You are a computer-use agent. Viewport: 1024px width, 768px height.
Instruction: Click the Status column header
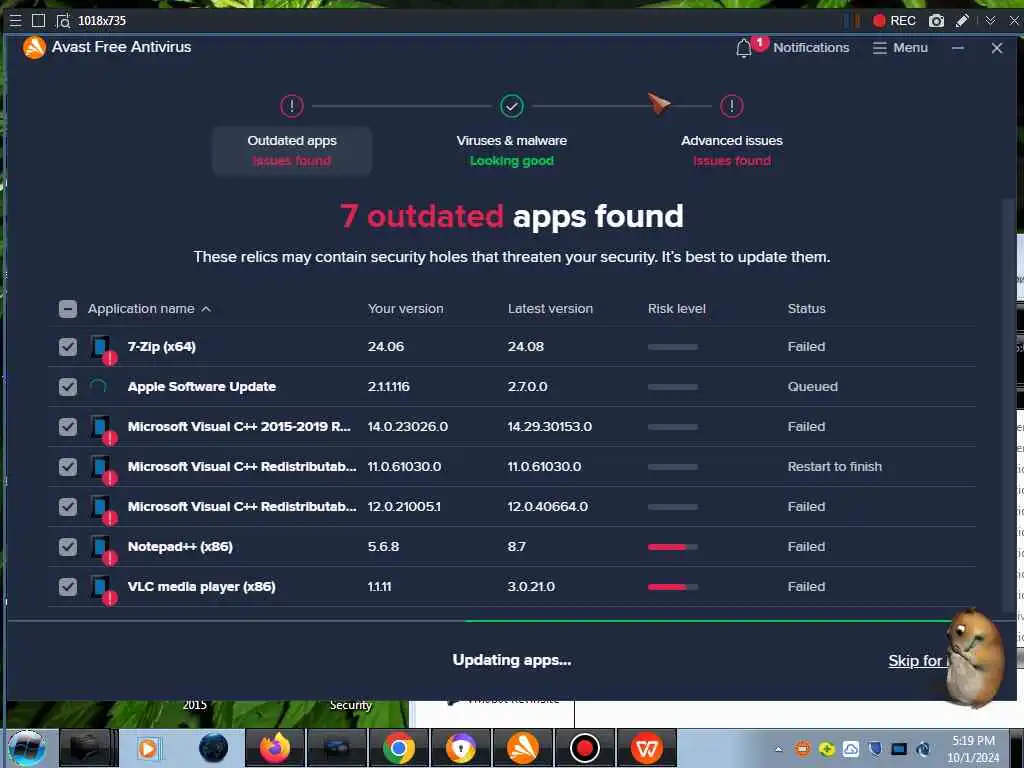click(806, 309)
